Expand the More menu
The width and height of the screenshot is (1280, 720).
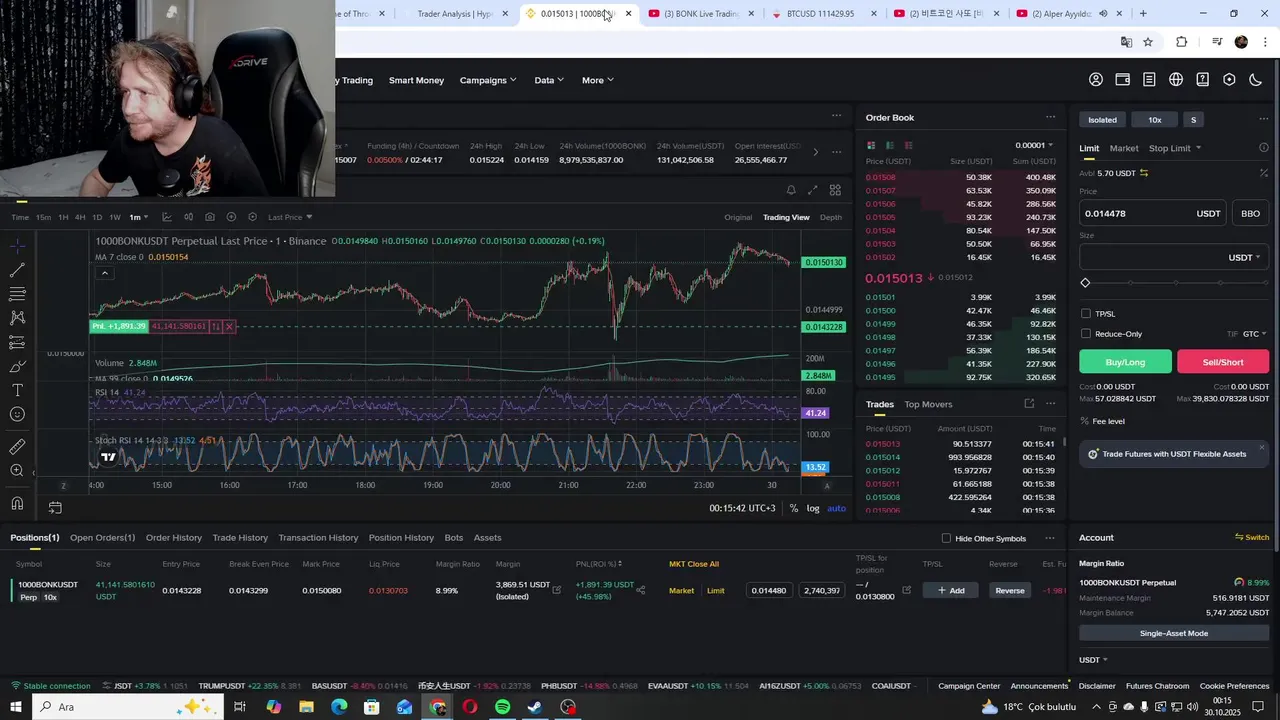click(x=598, y=80)
